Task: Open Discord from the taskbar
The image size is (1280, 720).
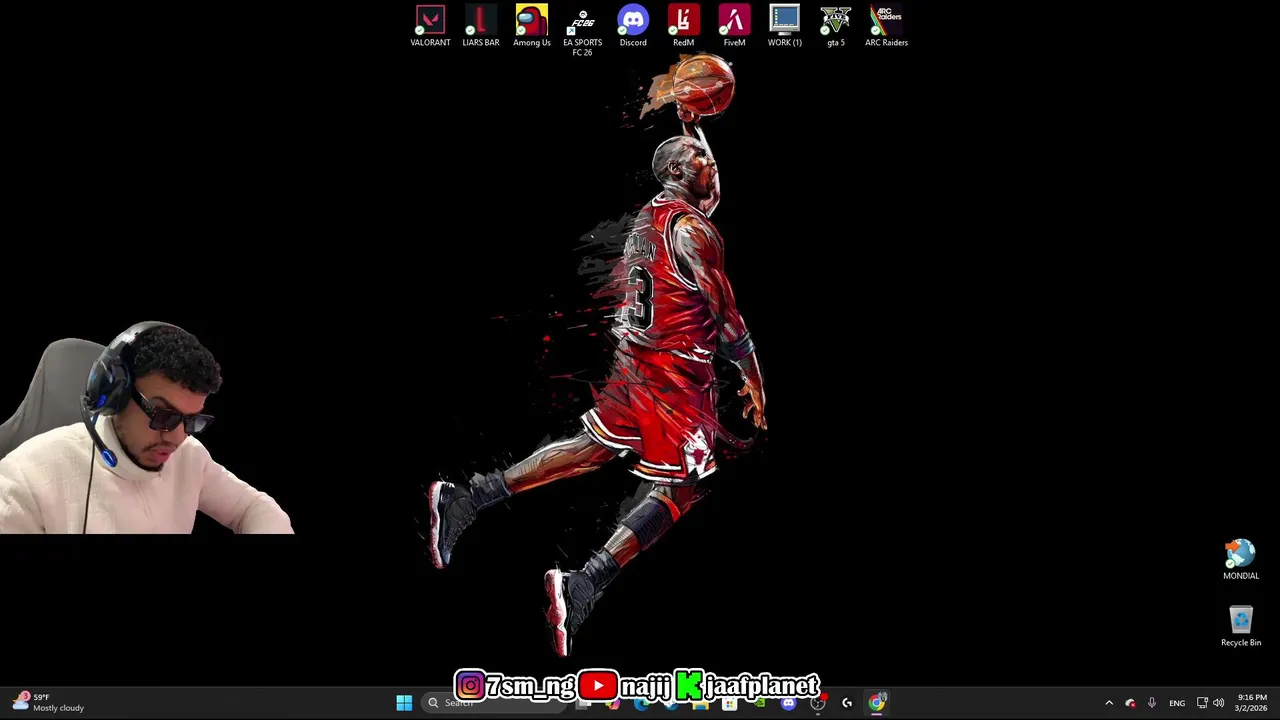Action: 788,703
